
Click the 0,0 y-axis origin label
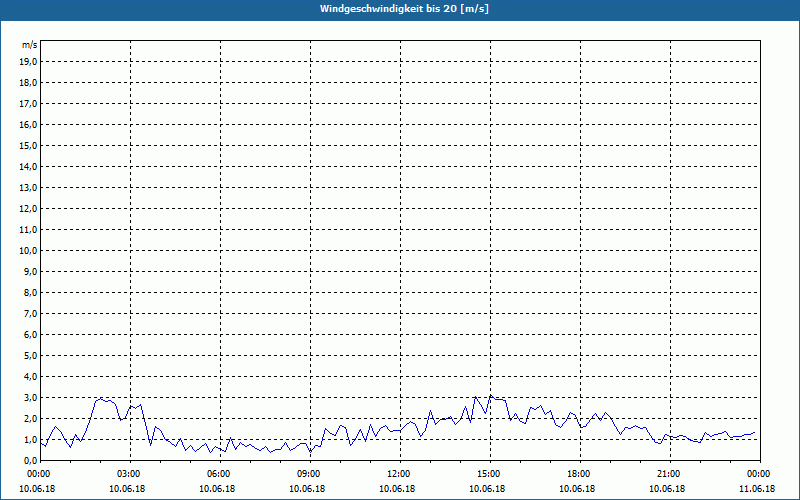(x=31, y=460)
